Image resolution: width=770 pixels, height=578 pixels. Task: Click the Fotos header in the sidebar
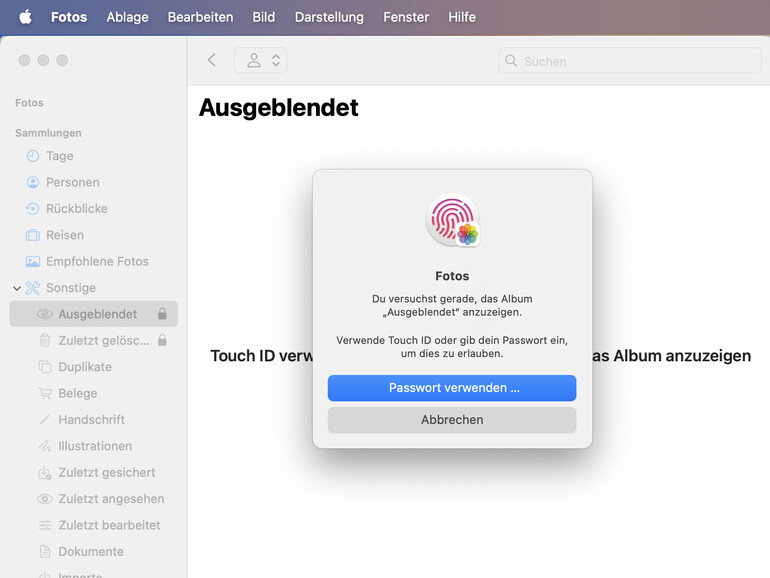coord(29,103)
